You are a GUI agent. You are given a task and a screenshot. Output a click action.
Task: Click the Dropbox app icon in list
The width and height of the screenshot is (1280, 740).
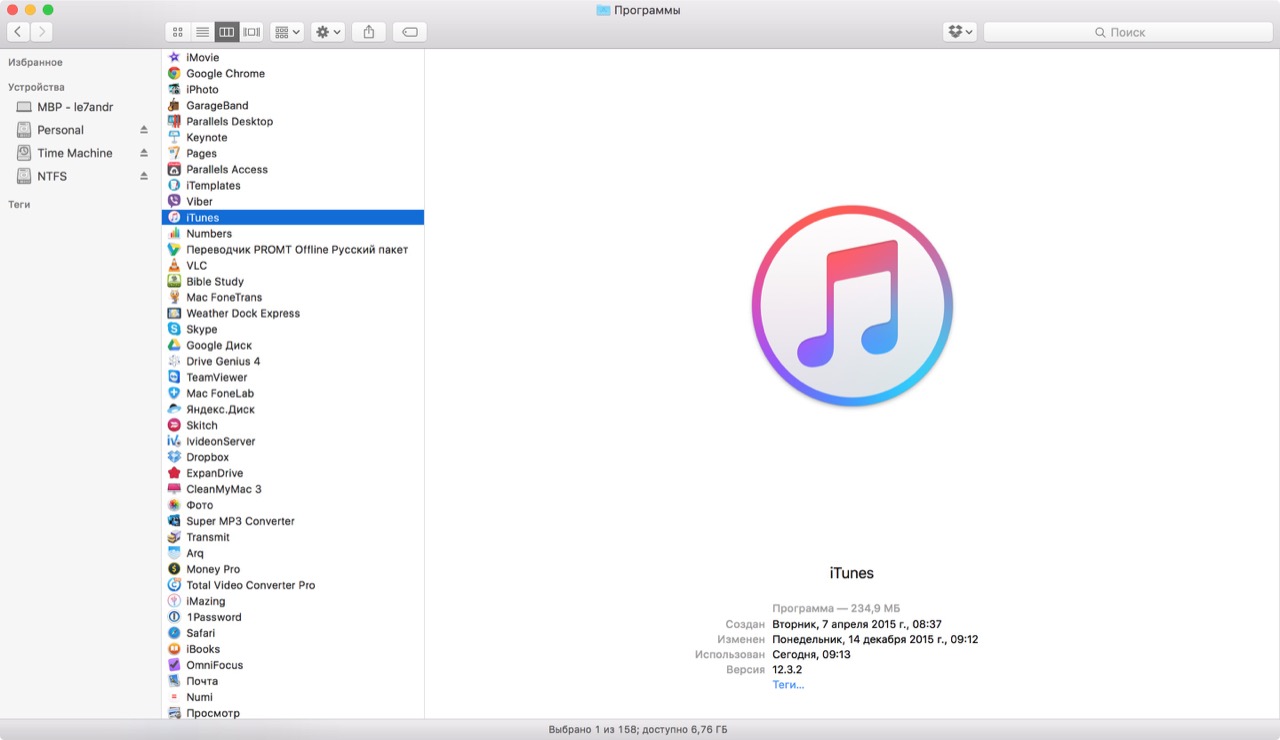[174, 457]
